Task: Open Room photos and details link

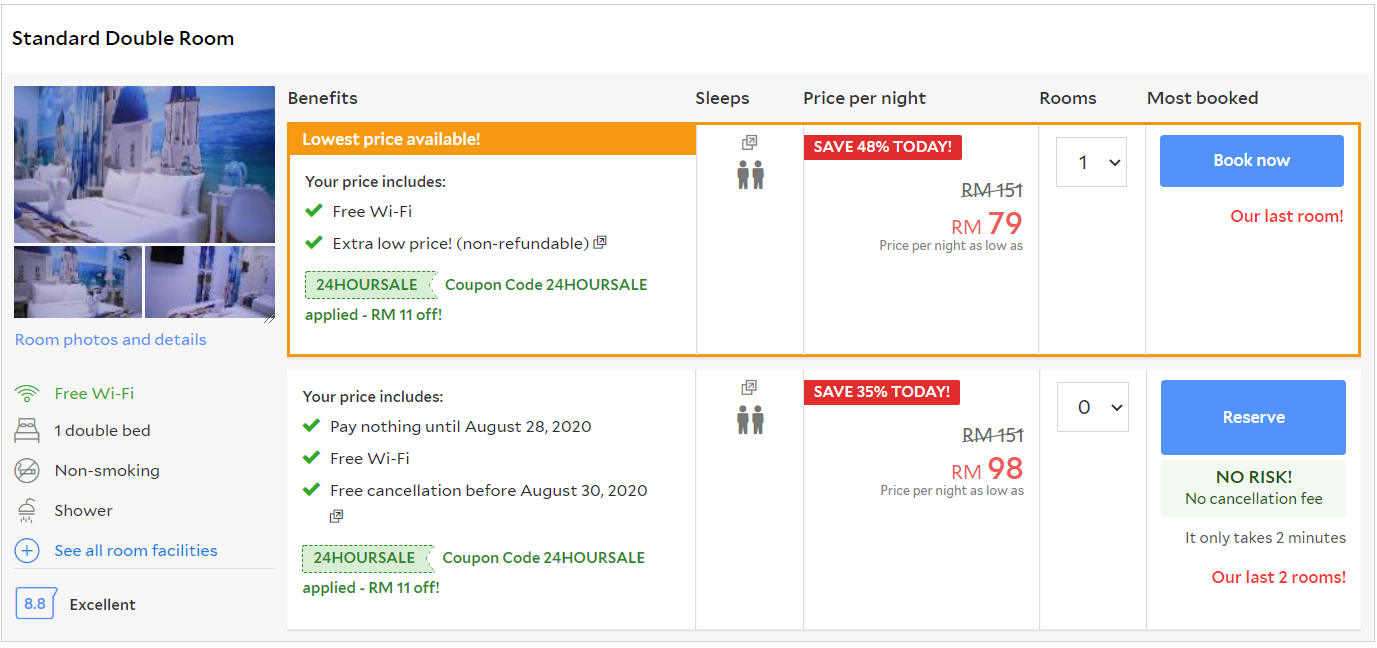Action: click(x=110, y=340)
